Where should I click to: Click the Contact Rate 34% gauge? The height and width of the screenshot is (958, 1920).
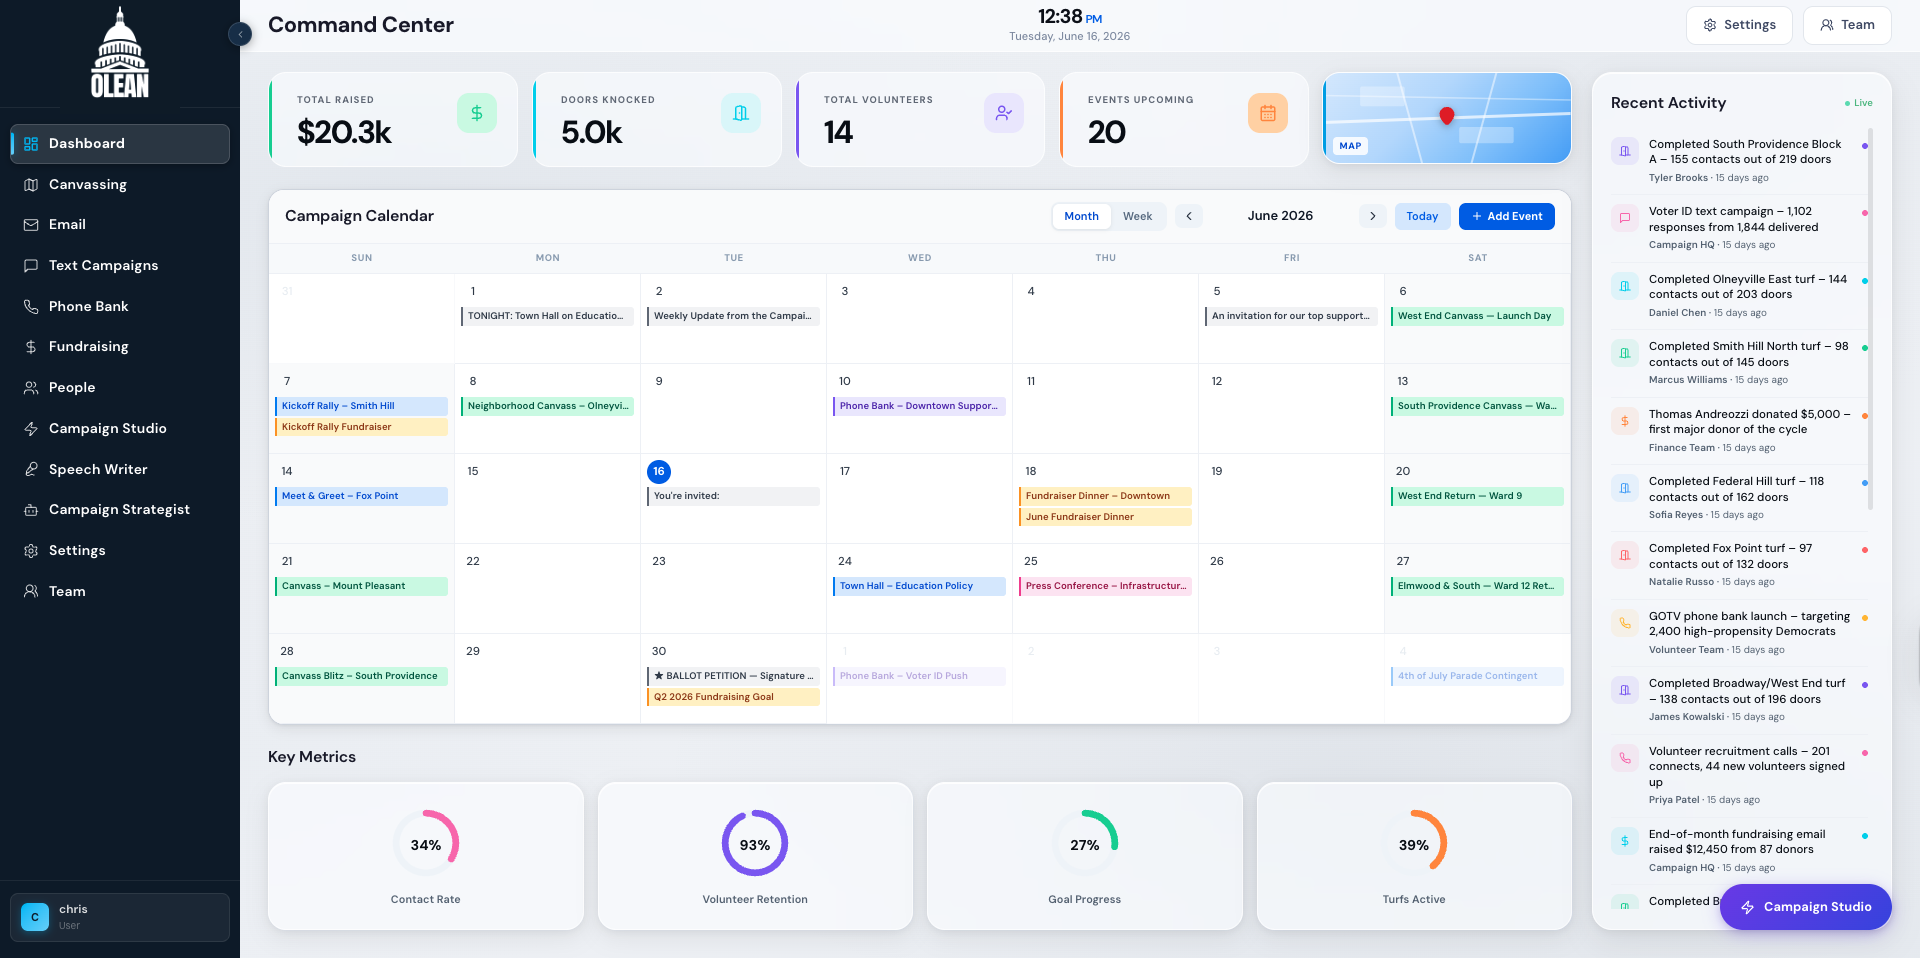426,844
